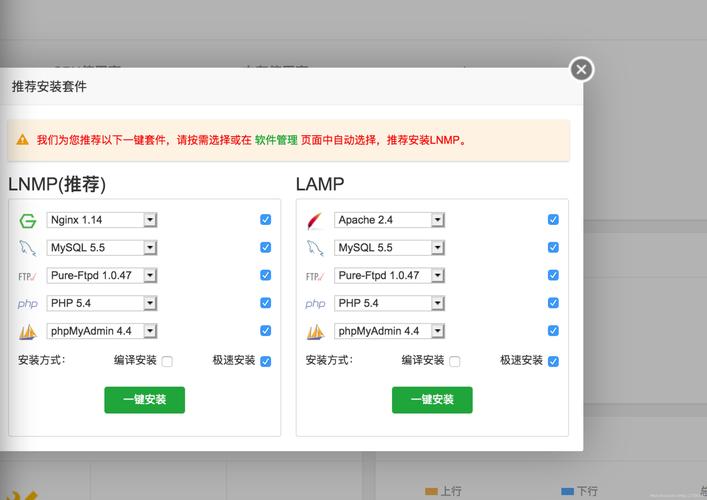Open LAMP Pure-Ftpd 1.0.47 dropdown
Image resolution: width=707 pixels, height=500 pixels.
point(389,275)
